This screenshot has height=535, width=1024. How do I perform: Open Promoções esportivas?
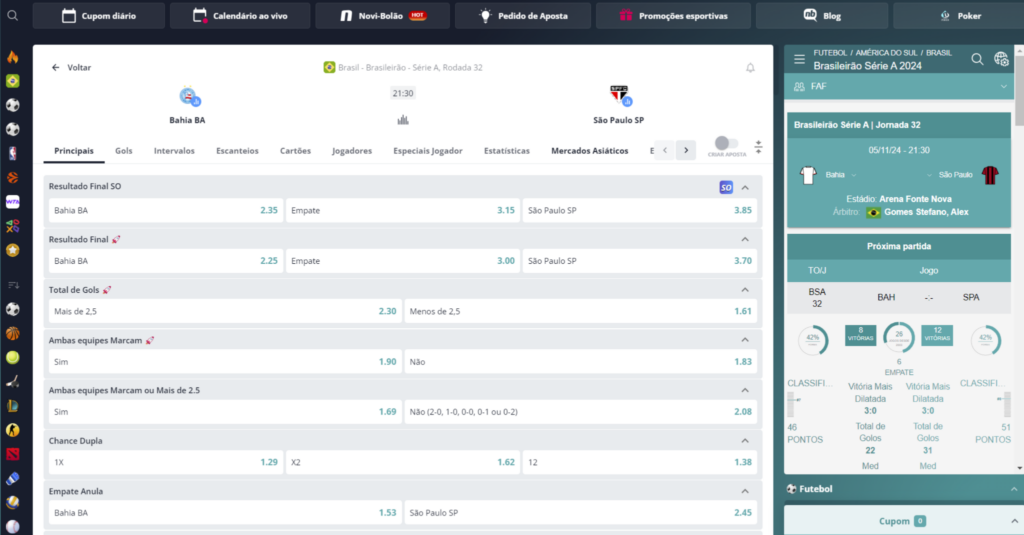click(x=673, y=16)
